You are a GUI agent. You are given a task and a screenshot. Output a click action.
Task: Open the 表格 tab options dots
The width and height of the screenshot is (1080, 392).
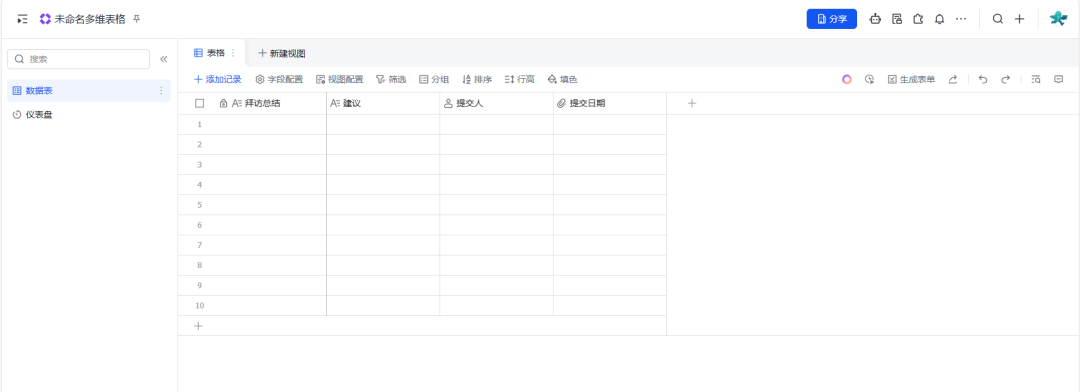click(233, 53)
